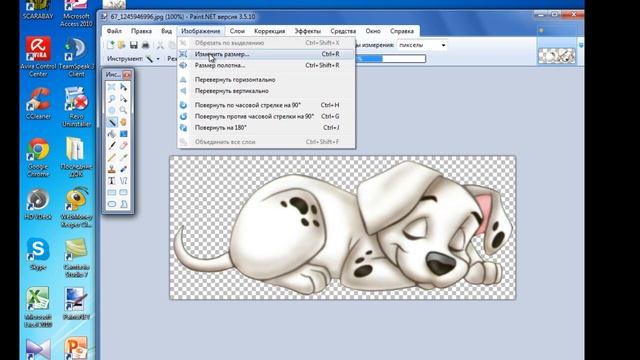Viewport: 640px width, 360px height.
Task: Click the Print toolbar icon
Action: 145,45
